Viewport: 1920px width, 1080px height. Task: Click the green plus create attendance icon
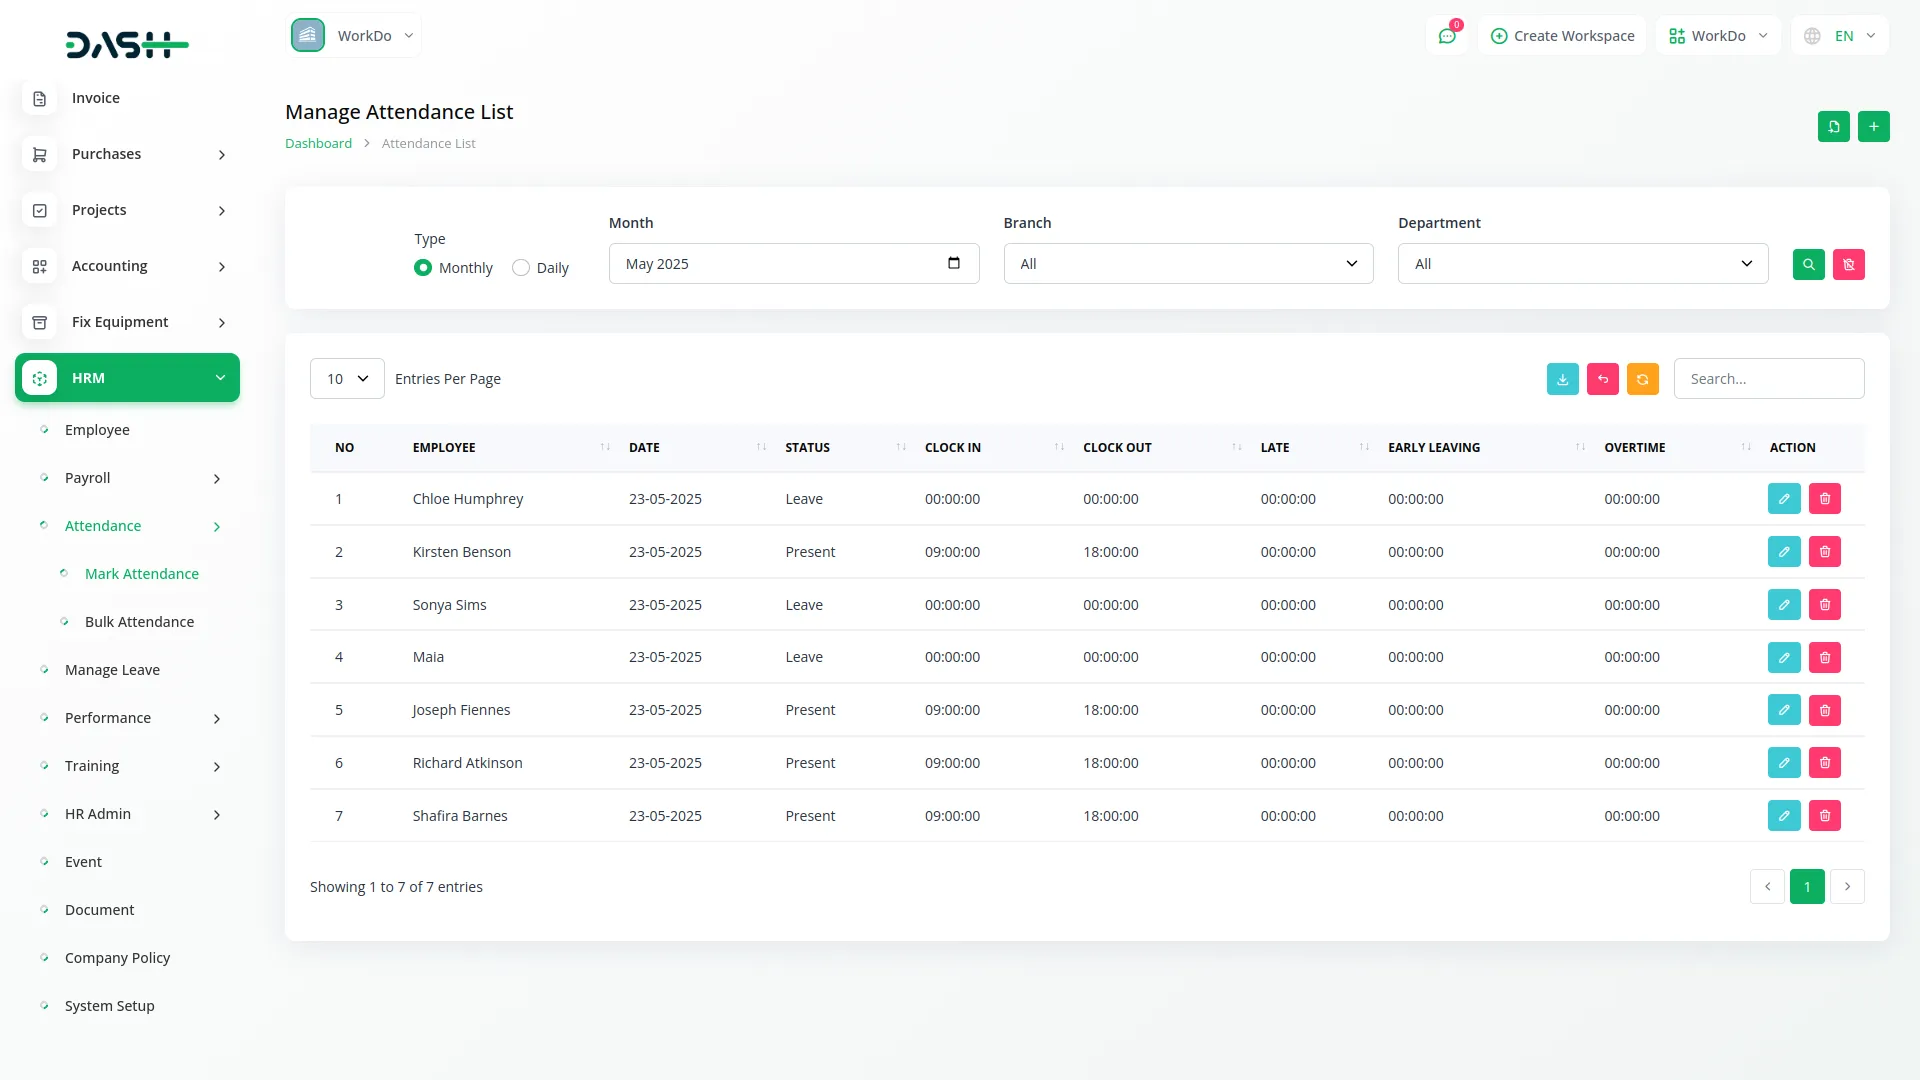[x=1873, y=127]
